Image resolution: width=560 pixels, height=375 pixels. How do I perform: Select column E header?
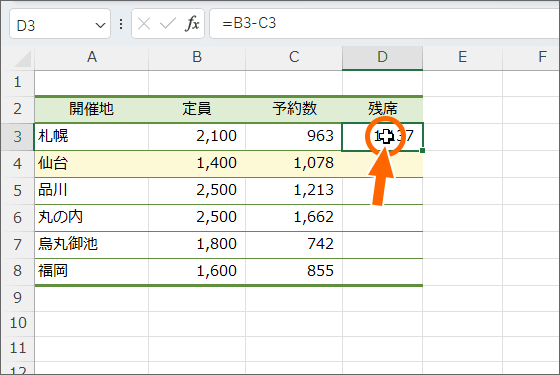462,57
